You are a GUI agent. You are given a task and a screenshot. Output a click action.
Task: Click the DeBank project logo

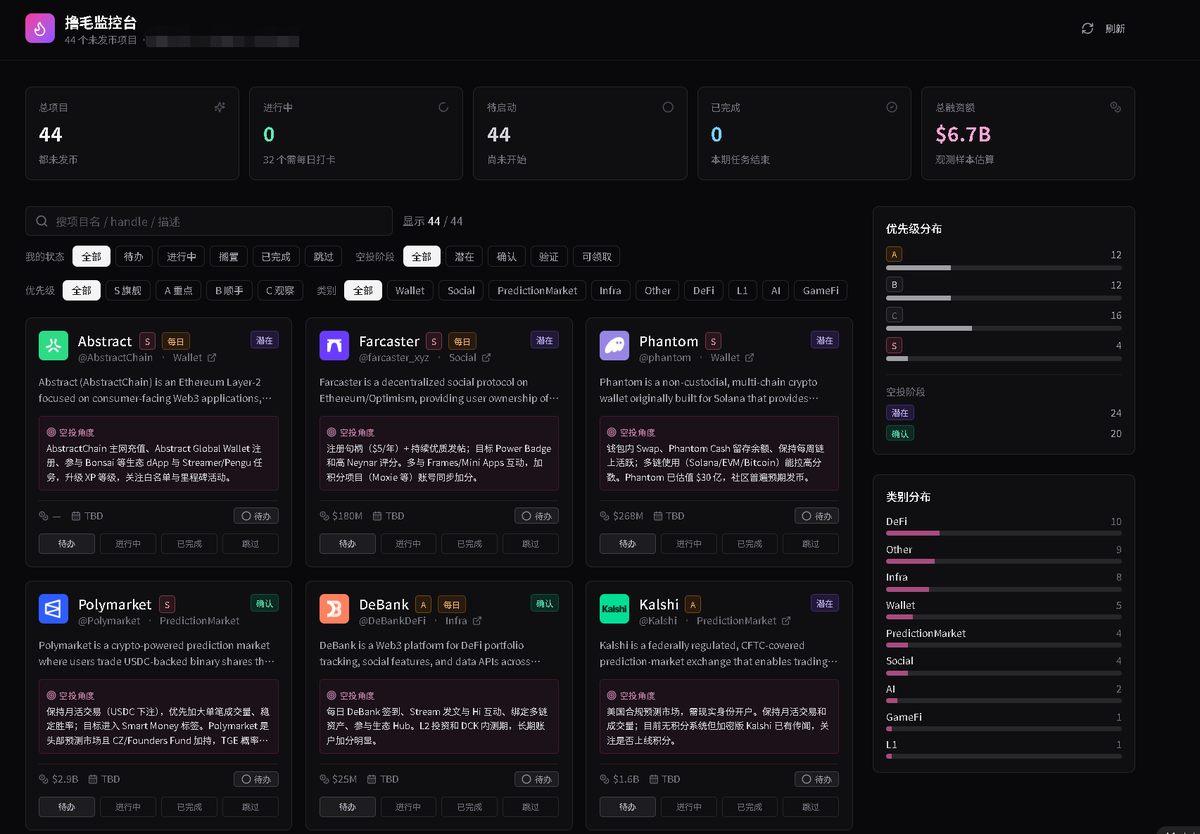click(x=334, y=609)
